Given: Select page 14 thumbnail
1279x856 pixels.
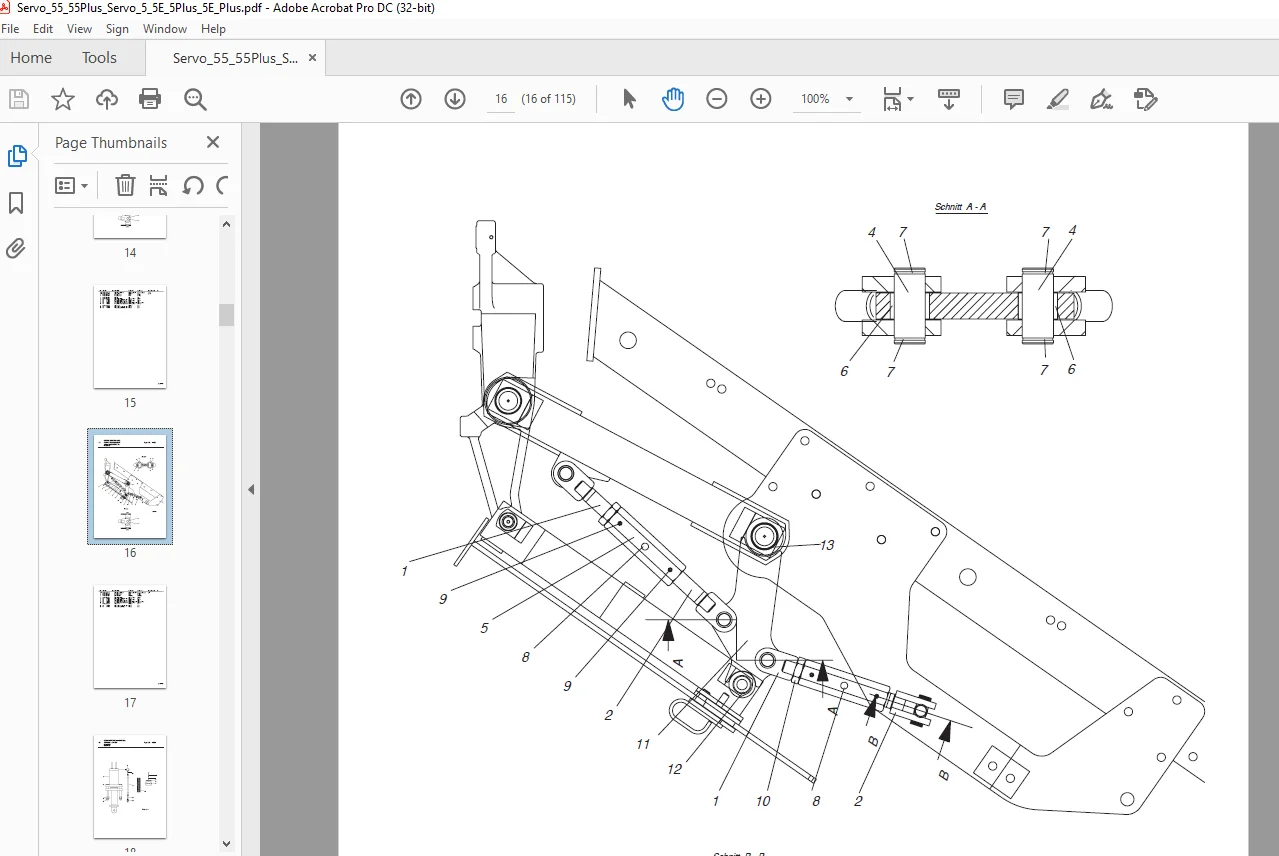Looking at the screenshot, I should pos(130,226).
